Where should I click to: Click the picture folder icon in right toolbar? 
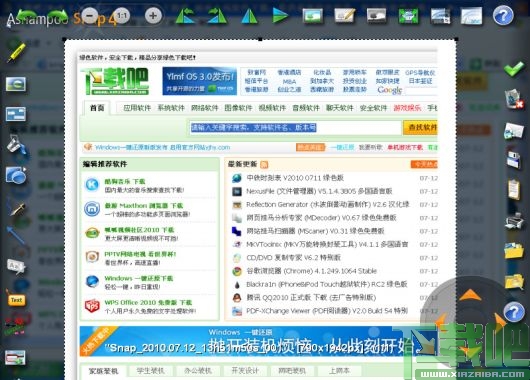[514, 251]
